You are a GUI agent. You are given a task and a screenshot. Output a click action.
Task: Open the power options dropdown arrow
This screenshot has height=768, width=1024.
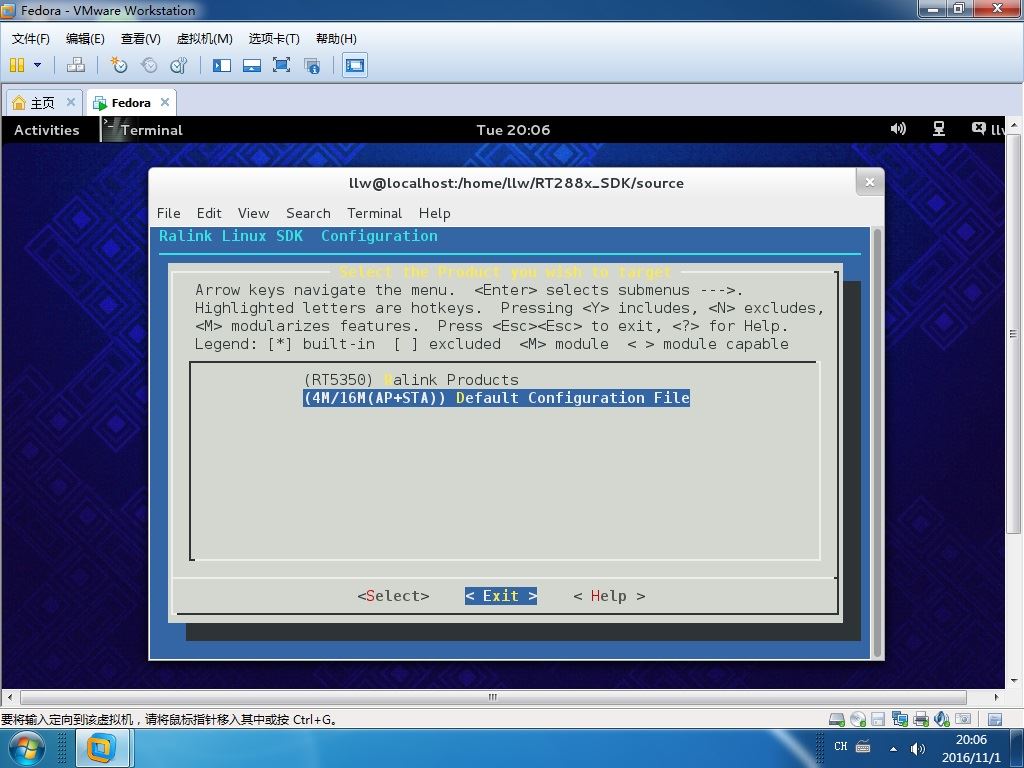[x=37, y=65]
